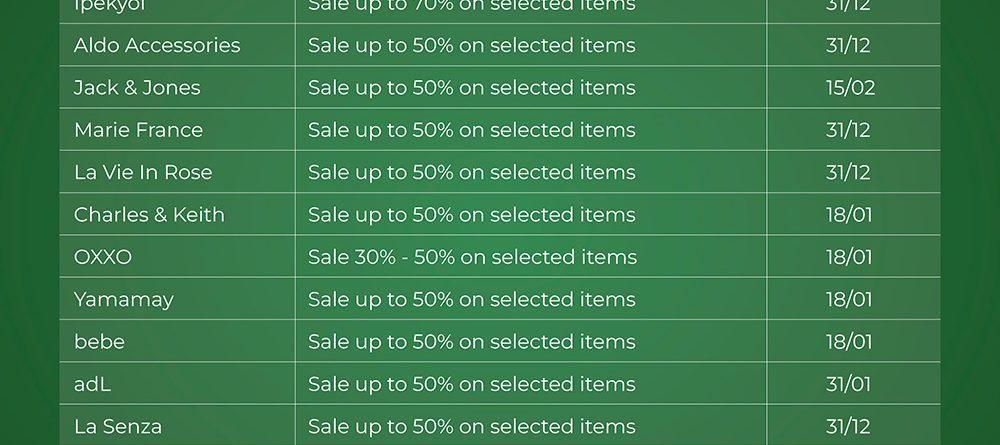Click the La Vie In Rose sale offer text
The image size is (1000, 445).
[471, 172]
